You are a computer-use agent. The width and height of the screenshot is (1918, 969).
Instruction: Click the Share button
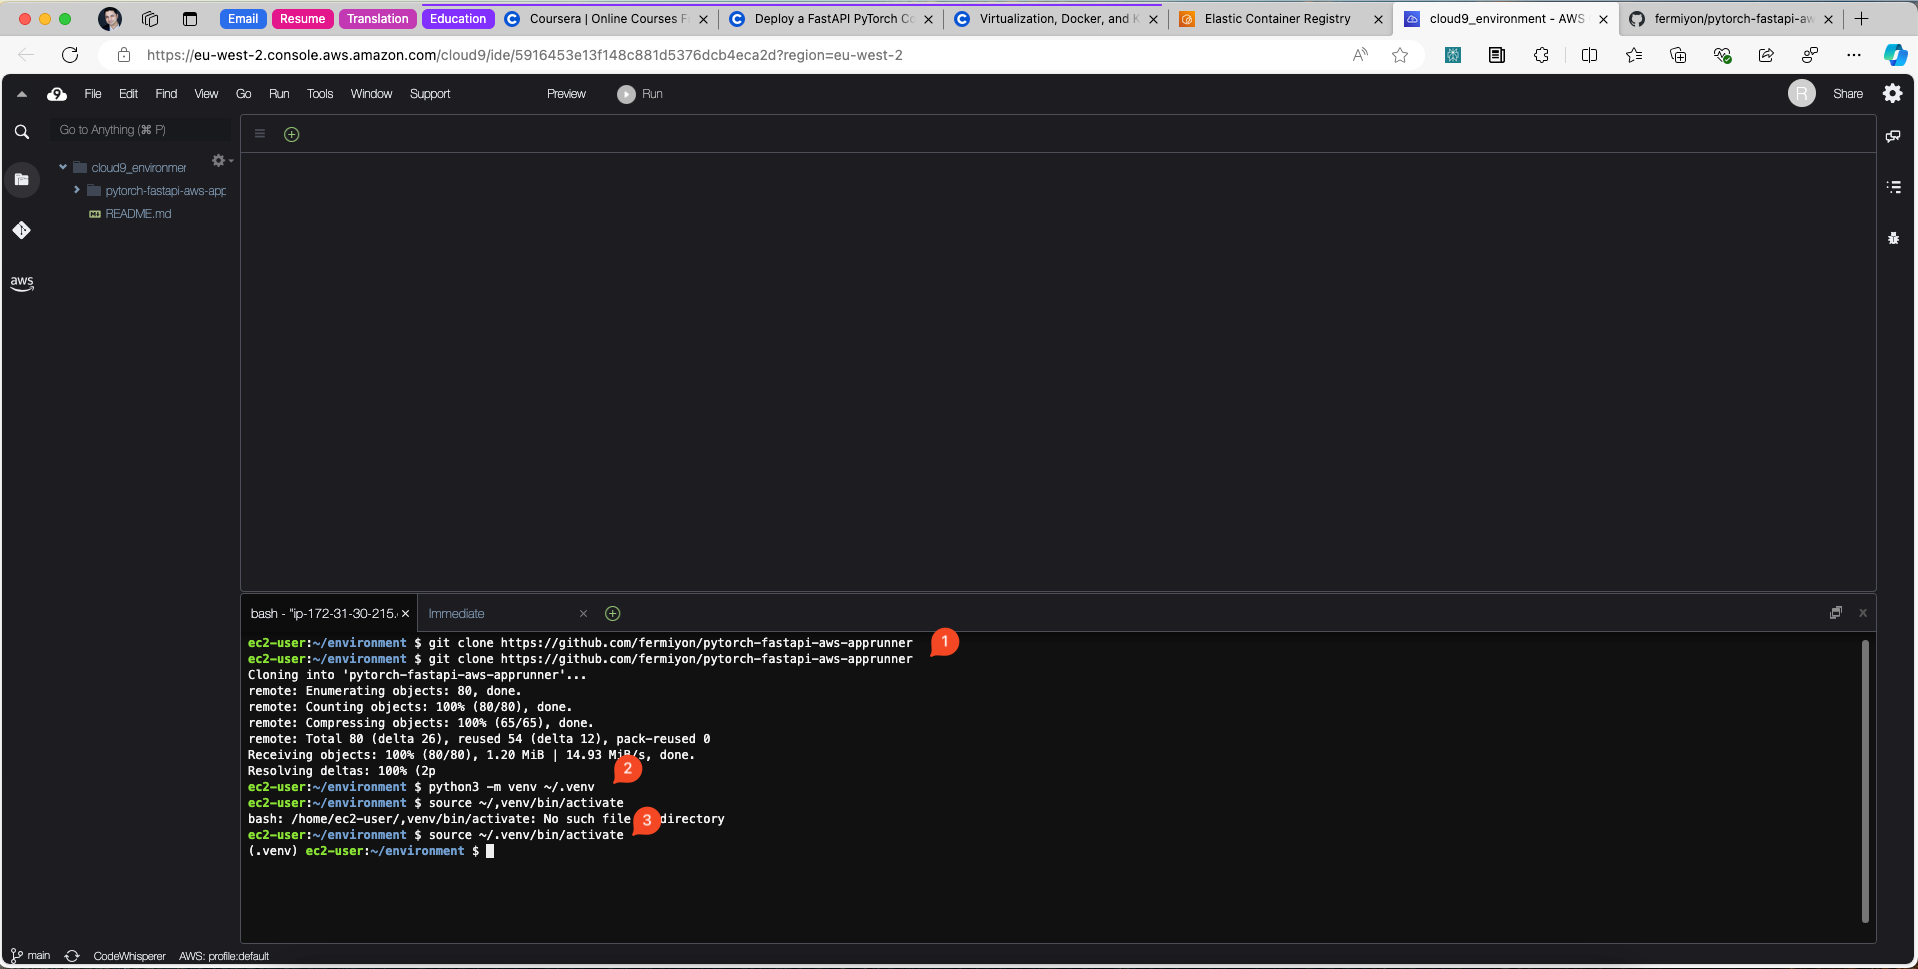click(x=1847, y=94)
